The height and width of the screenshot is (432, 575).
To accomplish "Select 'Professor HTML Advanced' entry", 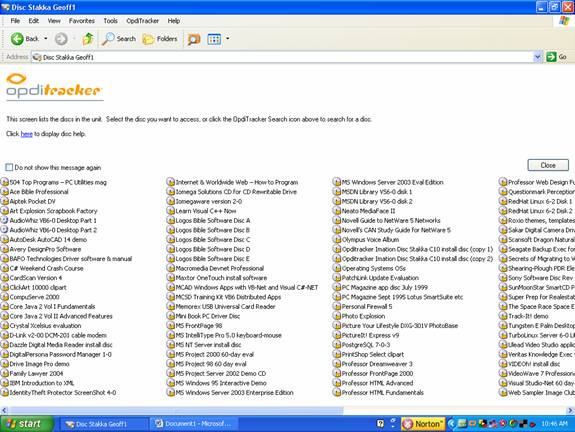I will (377, 383).
